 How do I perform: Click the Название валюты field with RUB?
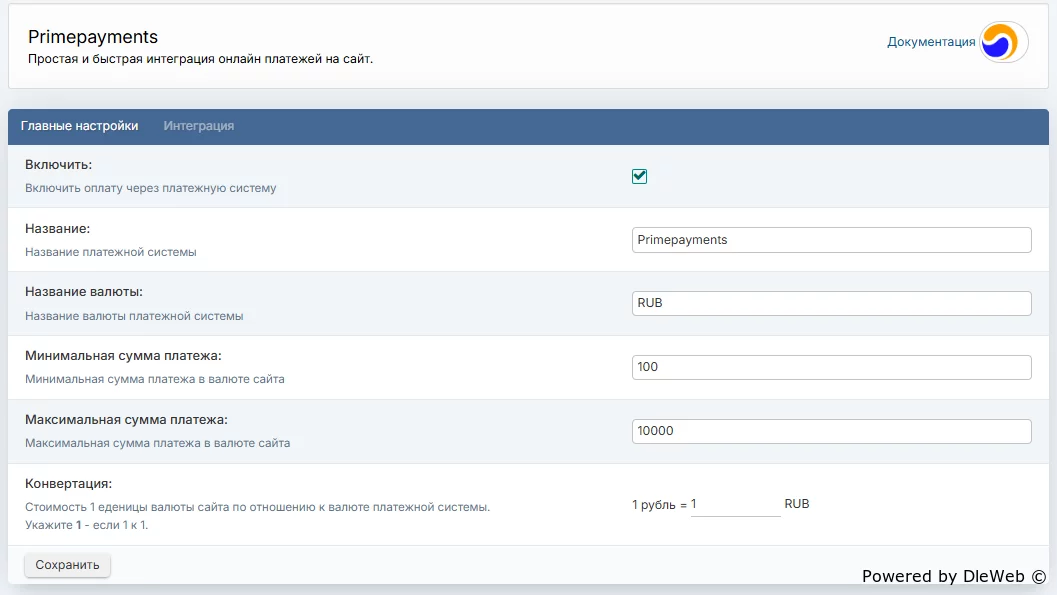pyautogui.click(x=831, y=303)
